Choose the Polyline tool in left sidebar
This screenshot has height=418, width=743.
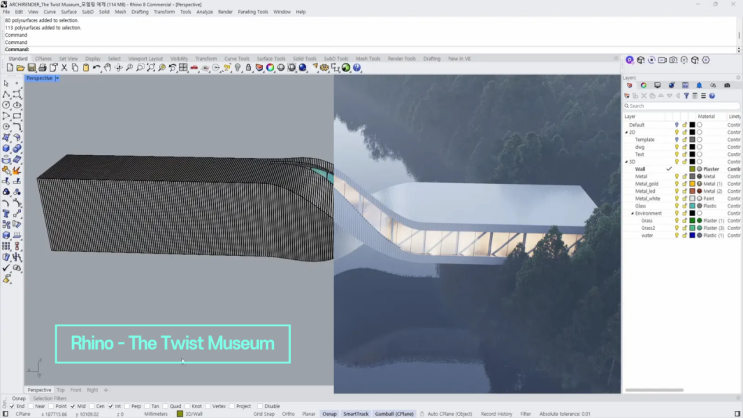[x=6, y=94]
